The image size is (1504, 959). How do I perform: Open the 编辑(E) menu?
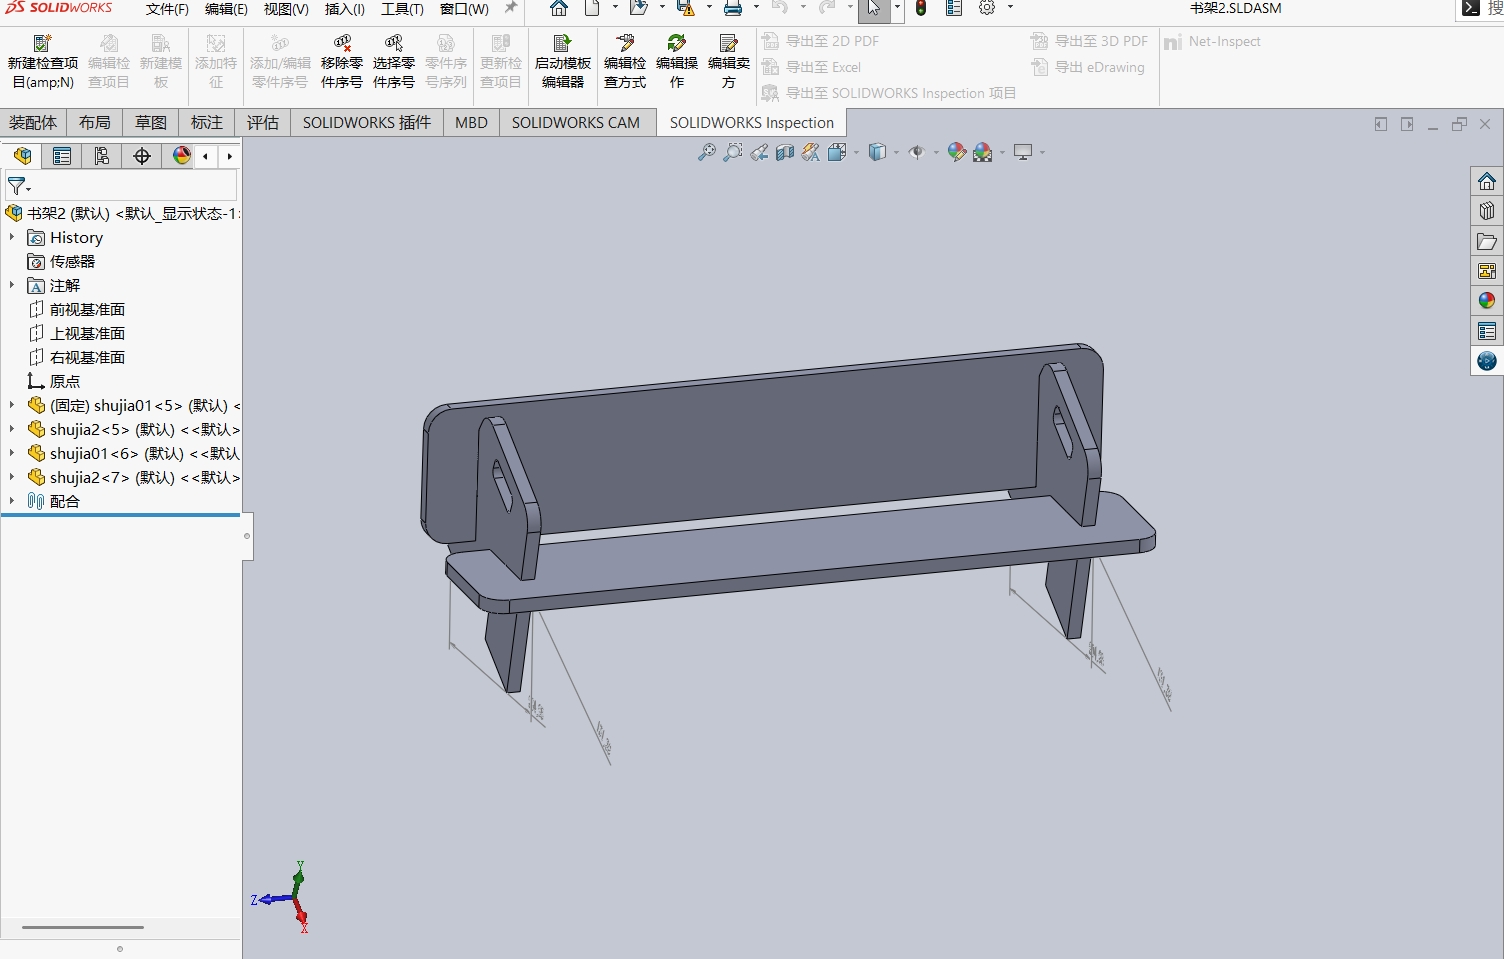click(x=226, y=9)
